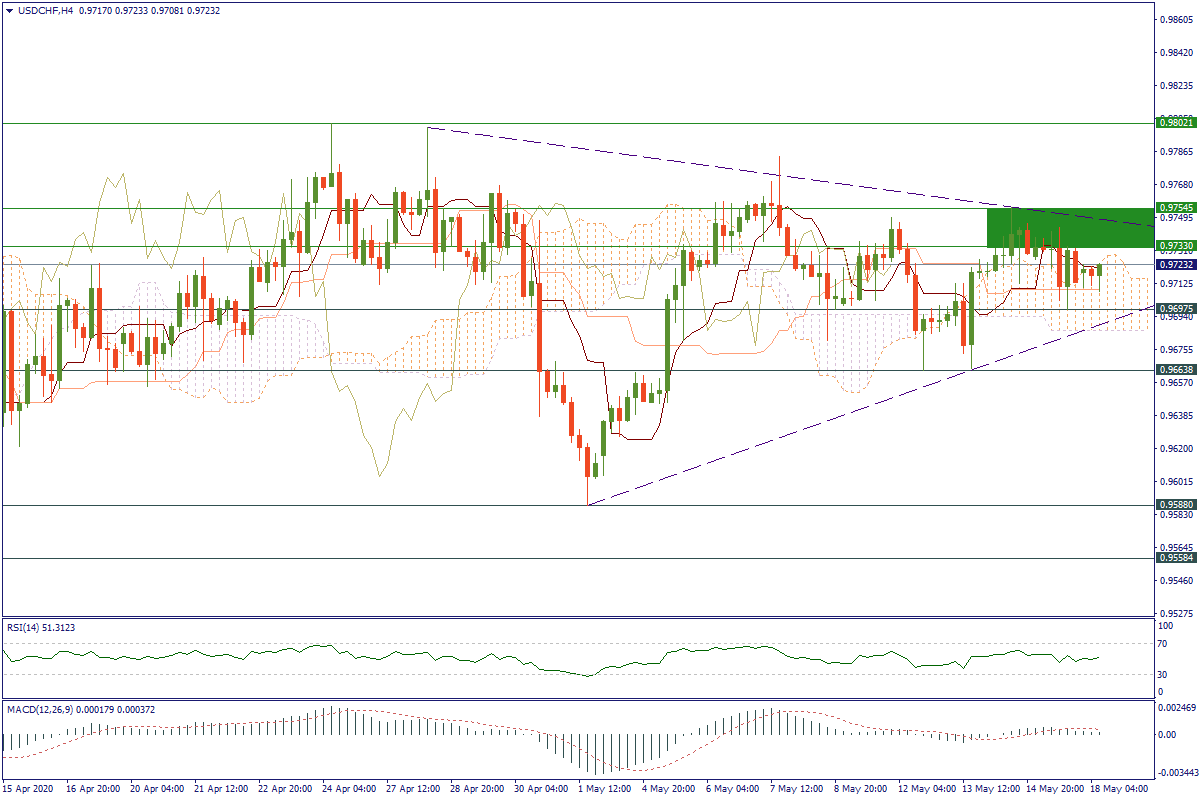This screenshot has width=1200, height=800.
Task: Select the current price tag 0.97232
Action: [x=1173, y=265]
